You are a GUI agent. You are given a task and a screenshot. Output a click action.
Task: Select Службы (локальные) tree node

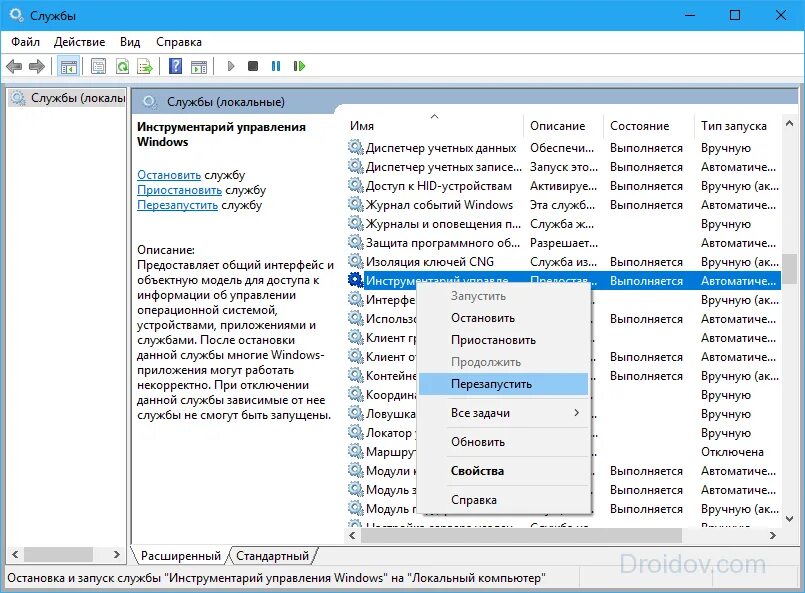pyautogui.click(x=68, y=98)
